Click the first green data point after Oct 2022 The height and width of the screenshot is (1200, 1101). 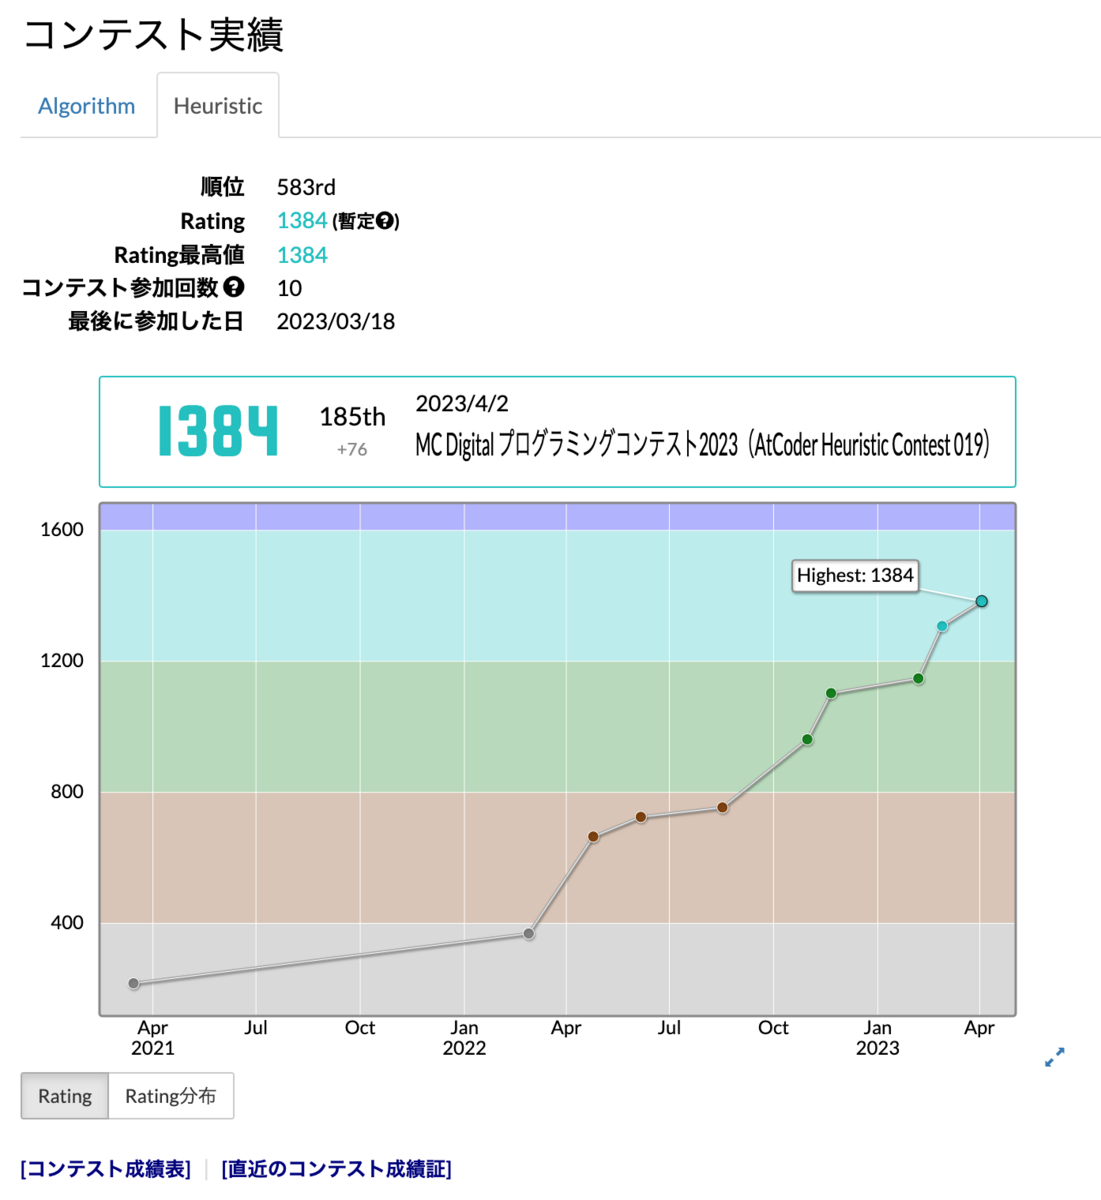[x=807, y=740]
